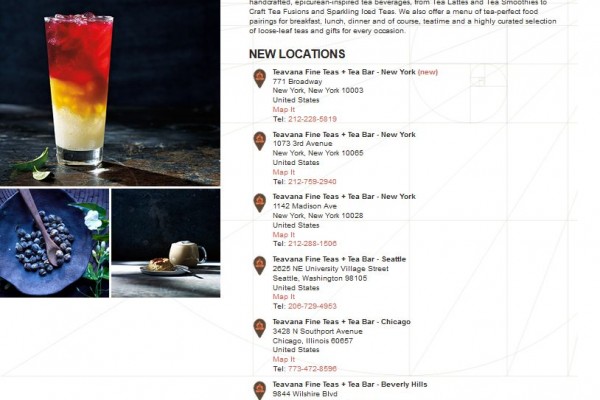
Task: Open Map It for the Chicago location
Action: click(284, 359)
